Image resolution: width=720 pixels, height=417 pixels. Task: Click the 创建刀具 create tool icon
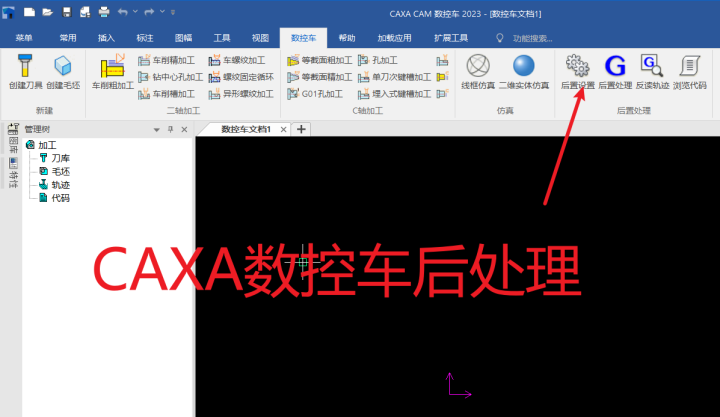25,72
